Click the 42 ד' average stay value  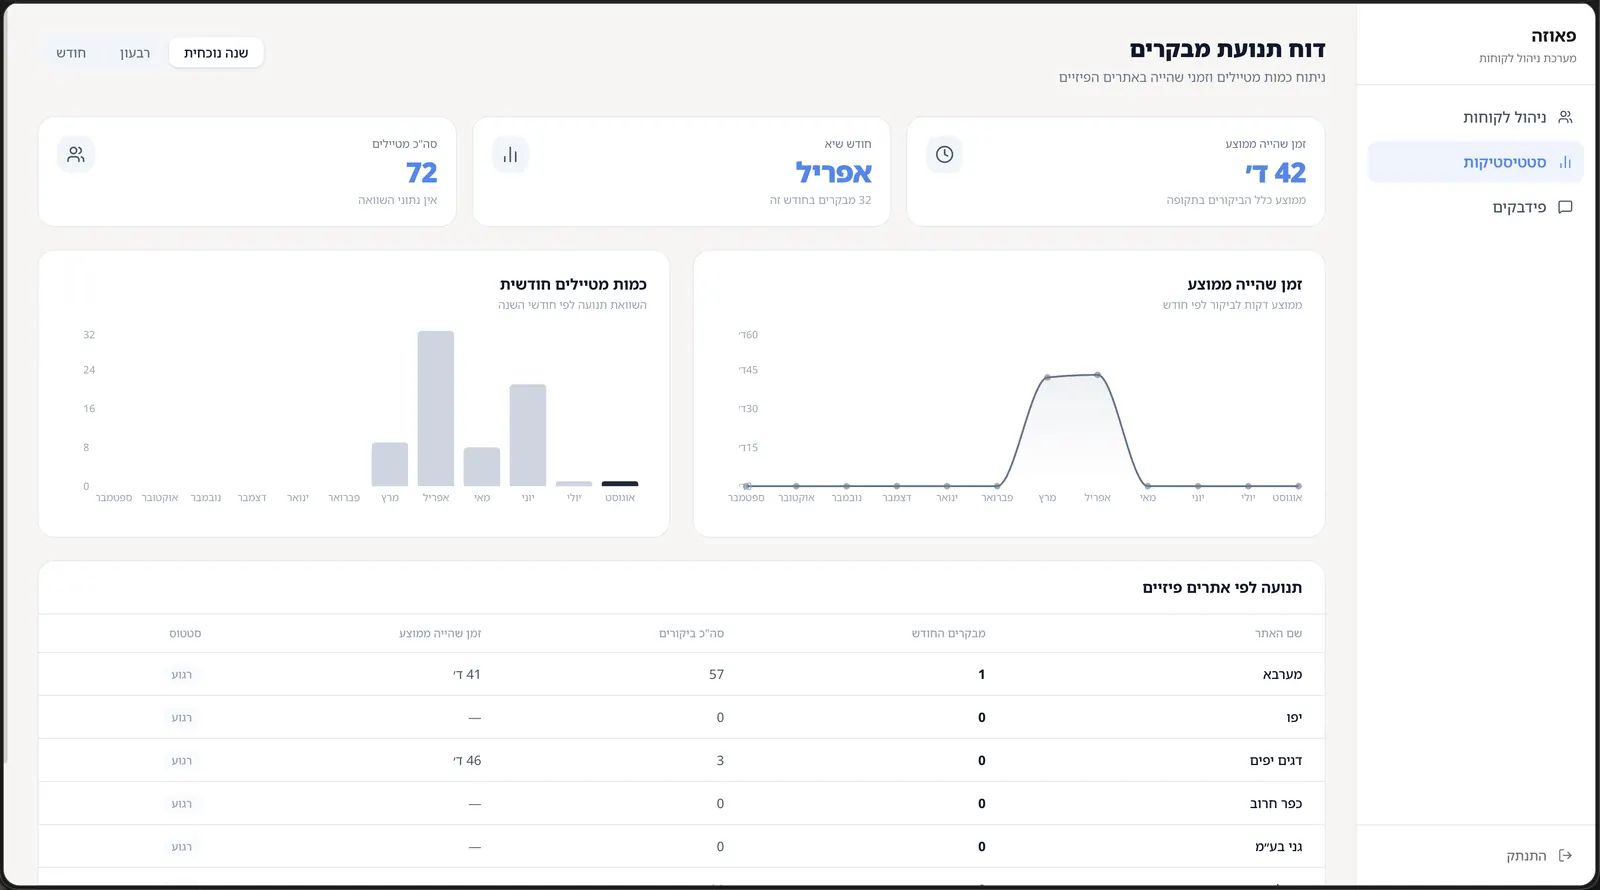(x=1276, y=173)
